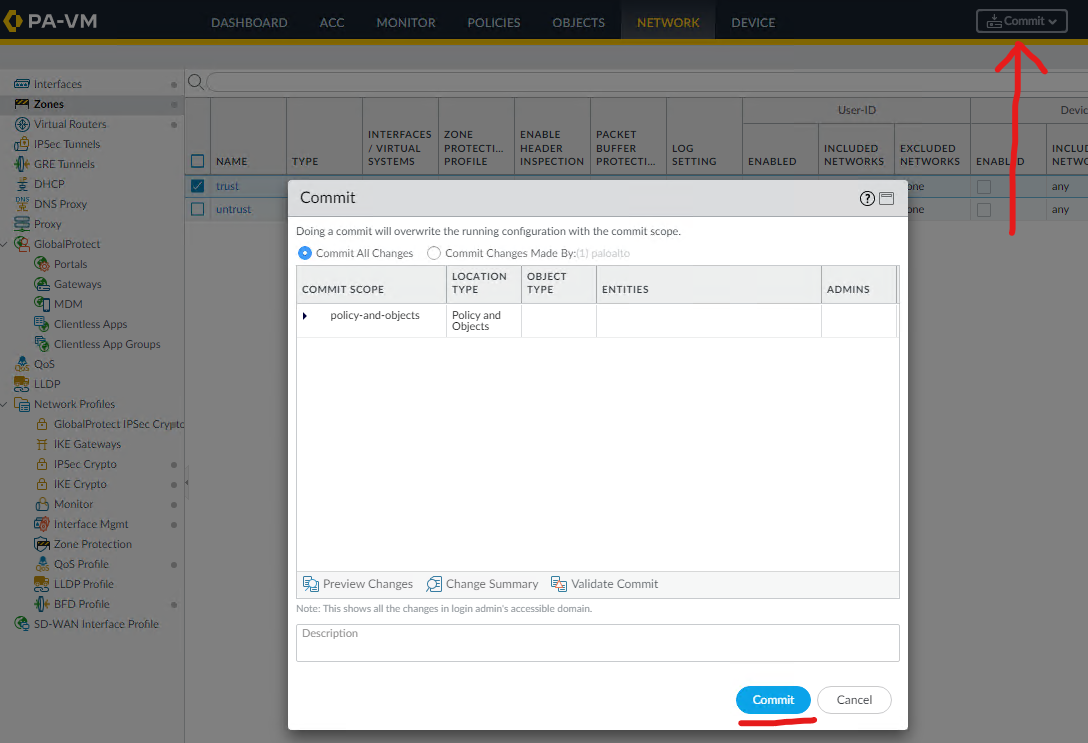Select the Commit All Changes radio button
This screenshot has height=743, width=1088.
click(305, 253)
